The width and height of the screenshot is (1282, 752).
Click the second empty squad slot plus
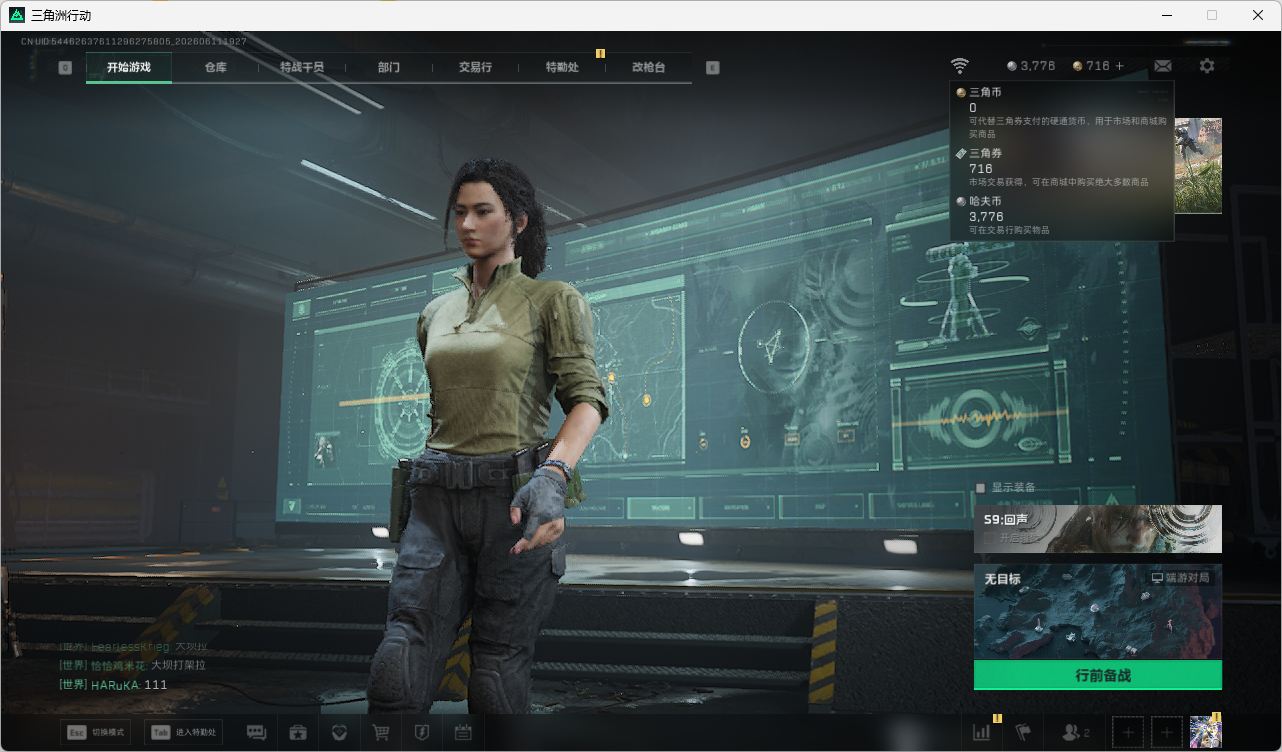coord(1167,733)
